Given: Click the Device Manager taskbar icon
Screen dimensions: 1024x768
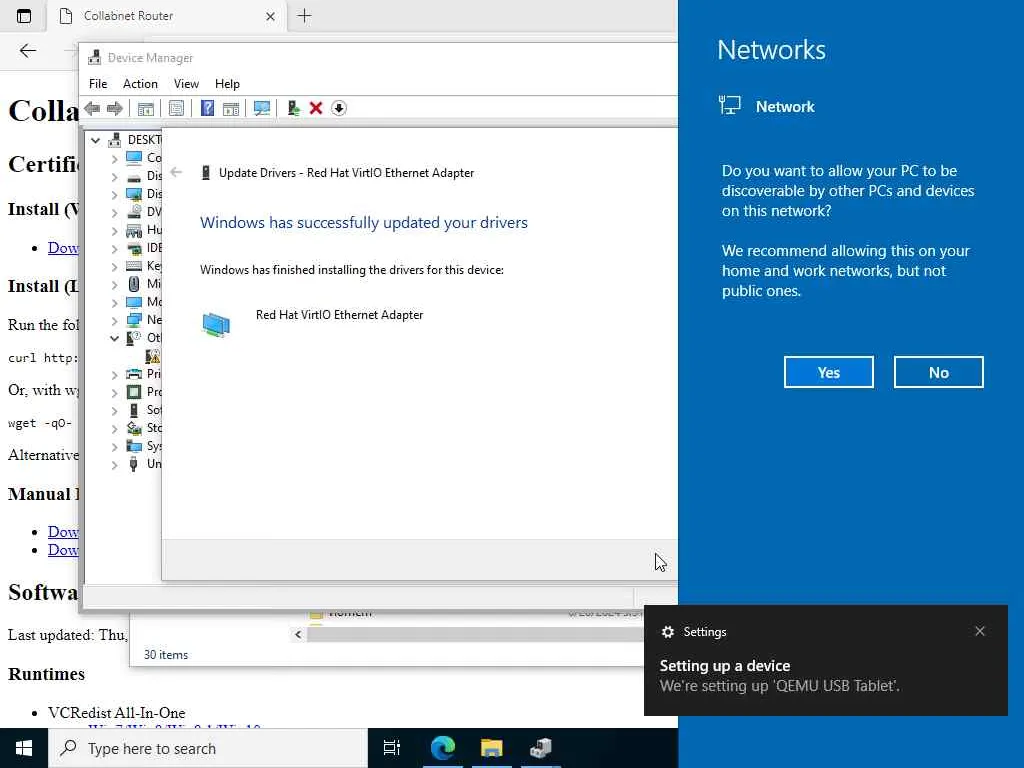Looking at the screenshot, I should (x=541, y=748).
